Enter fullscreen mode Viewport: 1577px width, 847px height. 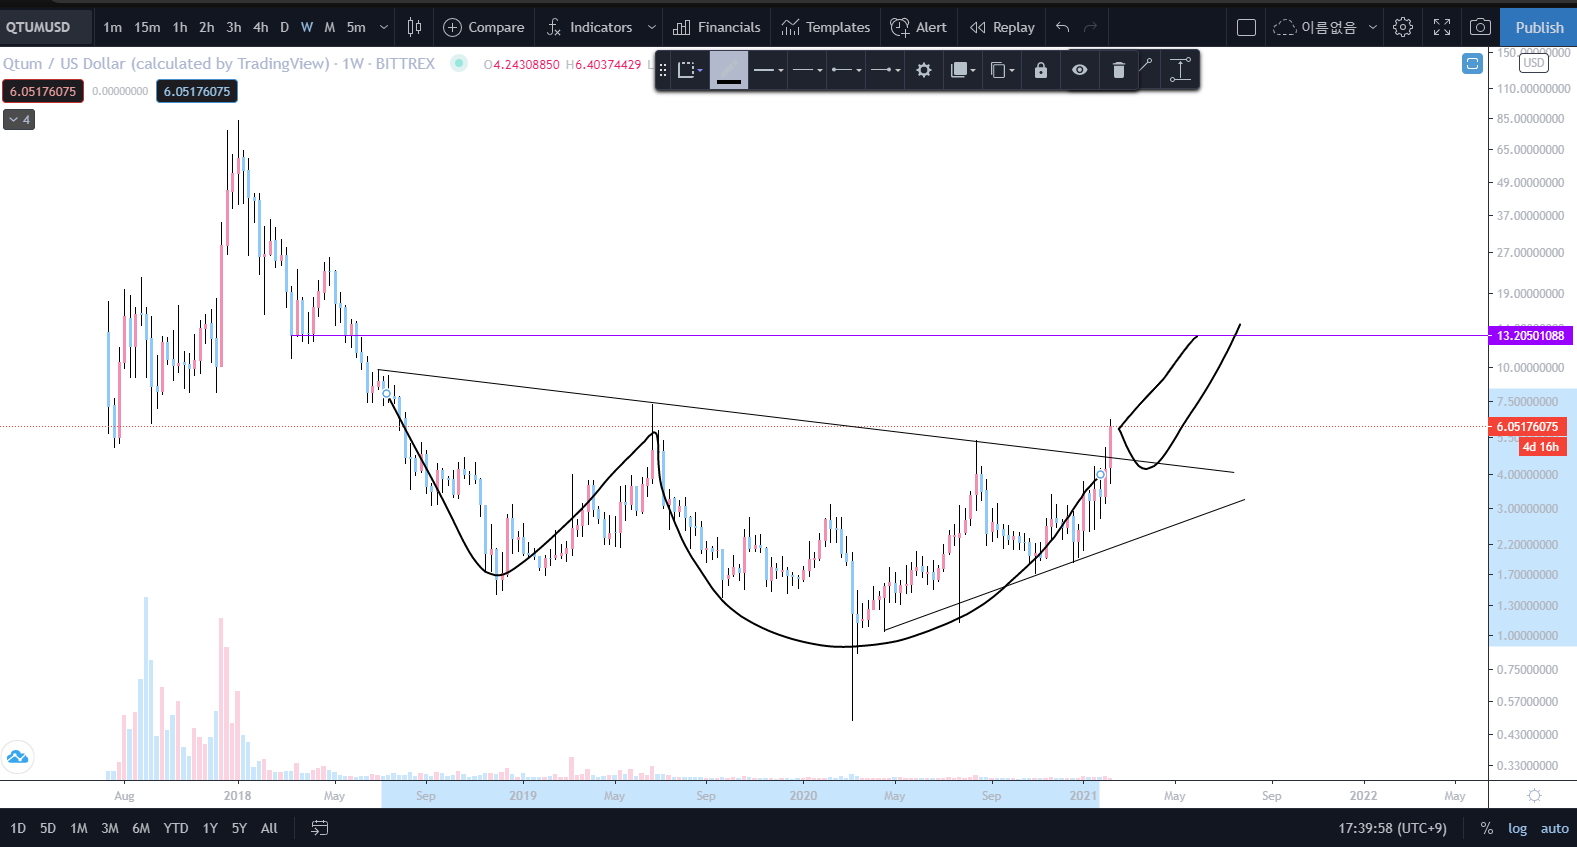1441,27
